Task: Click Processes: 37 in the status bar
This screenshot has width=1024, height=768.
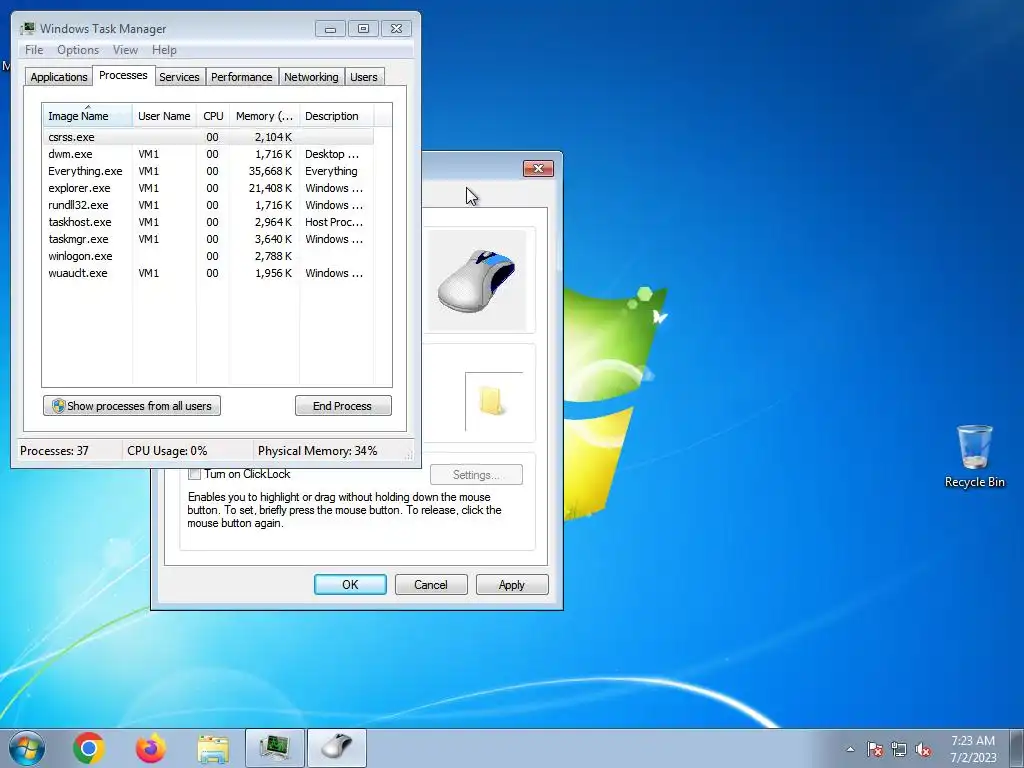Action: pyautogui.click(x=54, y=451)
